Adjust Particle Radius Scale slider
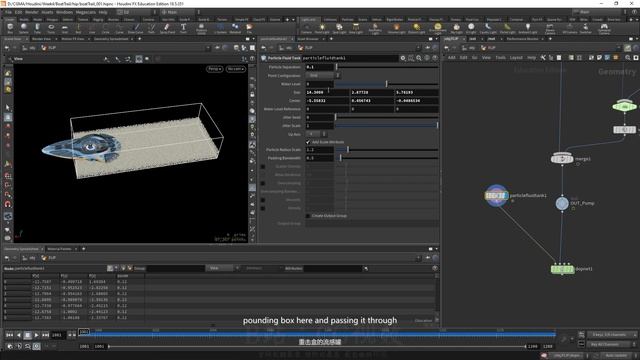Image resolution: width=640 pixels, height=360 pixels. pyautogui.click(x=387, y=150)
